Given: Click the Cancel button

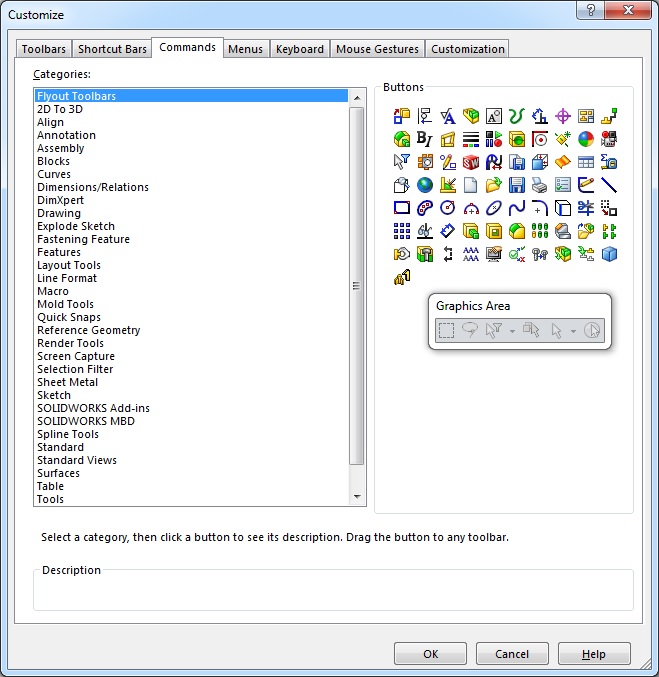Looking at the screenshot, I should pyautogui.click(x=512, y=654).
